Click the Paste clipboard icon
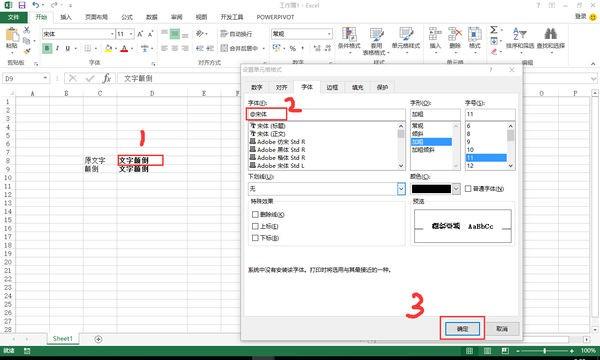The height and width of the screenshot is (360, 600). click(12, 35)
